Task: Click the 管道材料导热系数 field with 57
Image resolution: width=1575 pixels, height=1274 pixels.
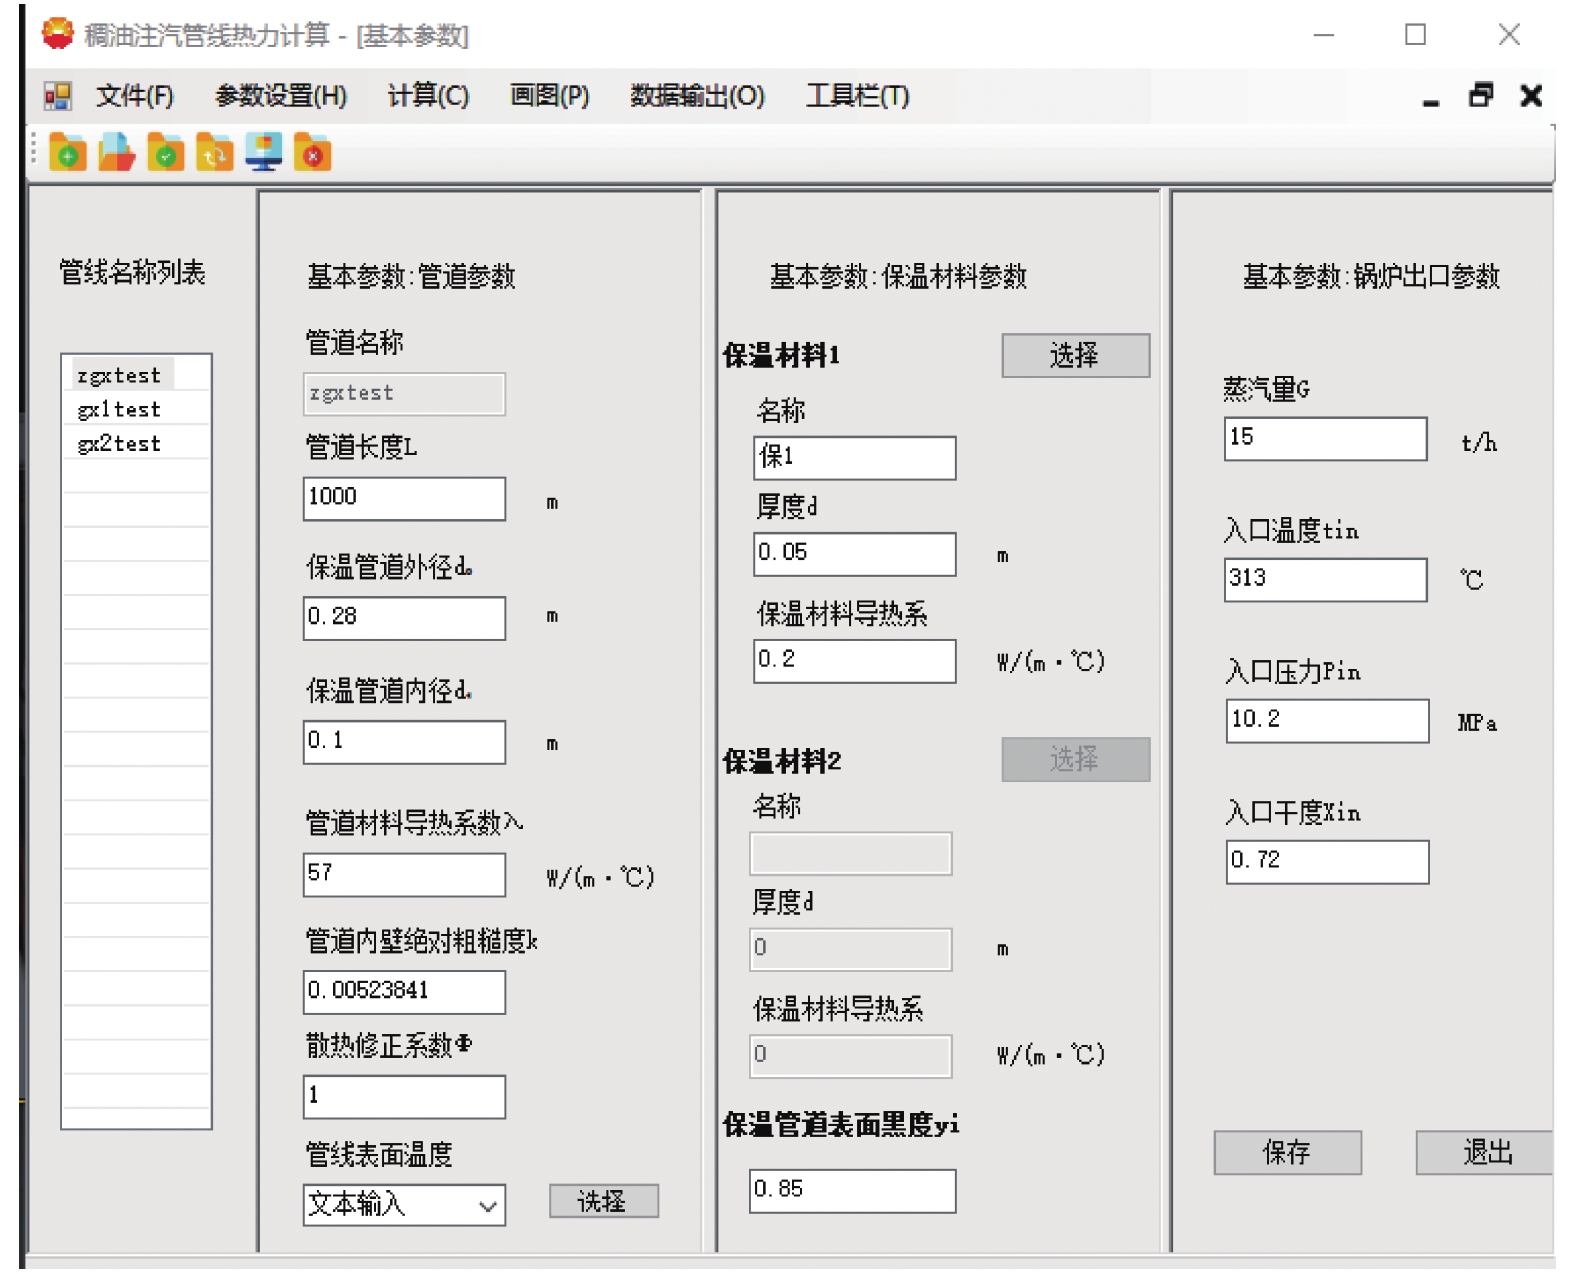Action: pyautogui.click(x=404, y=874)
